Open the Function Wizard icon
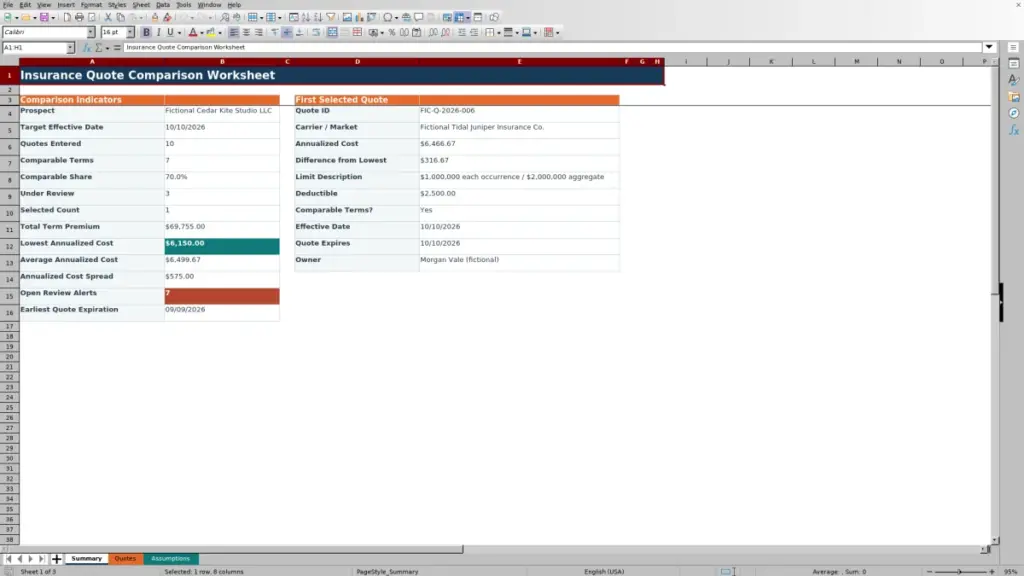The width and height of the screenshot is (1024, 576). coord(86,48)
